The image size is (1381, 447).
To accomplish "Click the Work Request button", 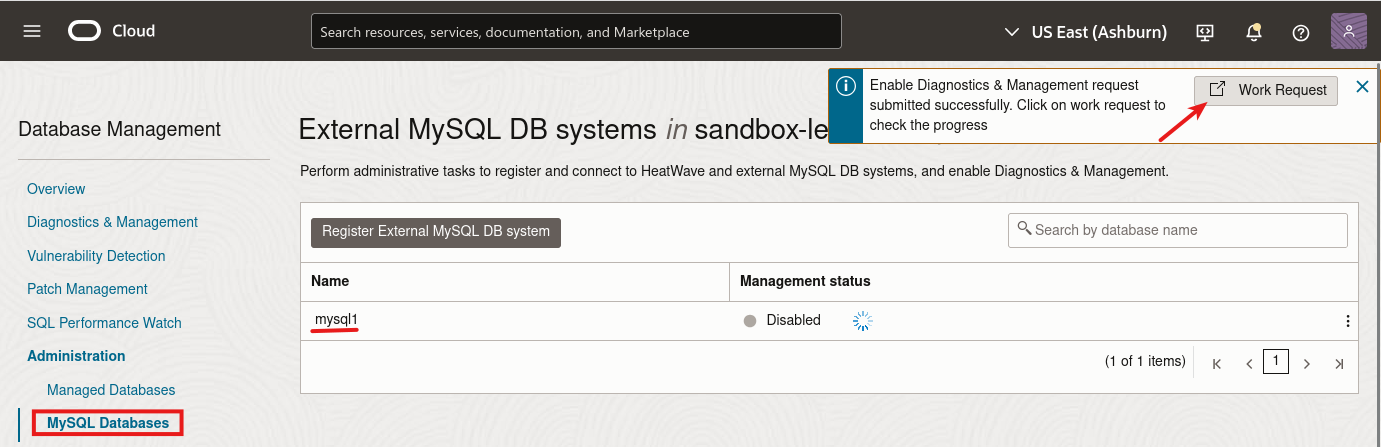I will coord(1266,89).
